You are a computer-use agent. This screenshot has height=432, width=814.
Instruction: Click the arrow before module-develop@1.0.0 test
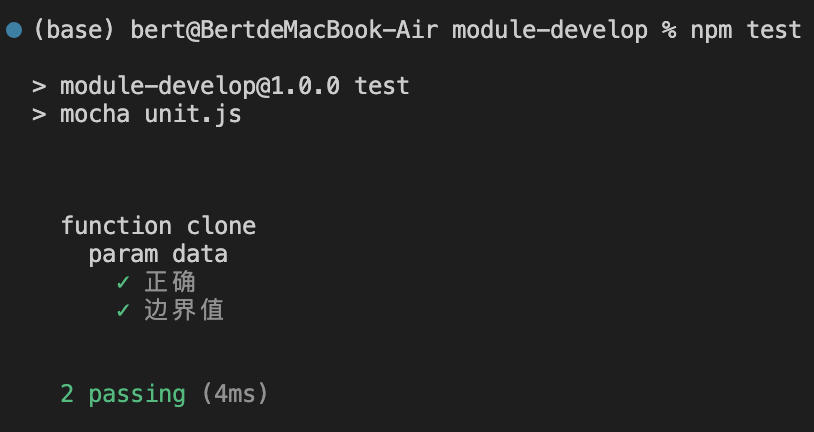39,86
